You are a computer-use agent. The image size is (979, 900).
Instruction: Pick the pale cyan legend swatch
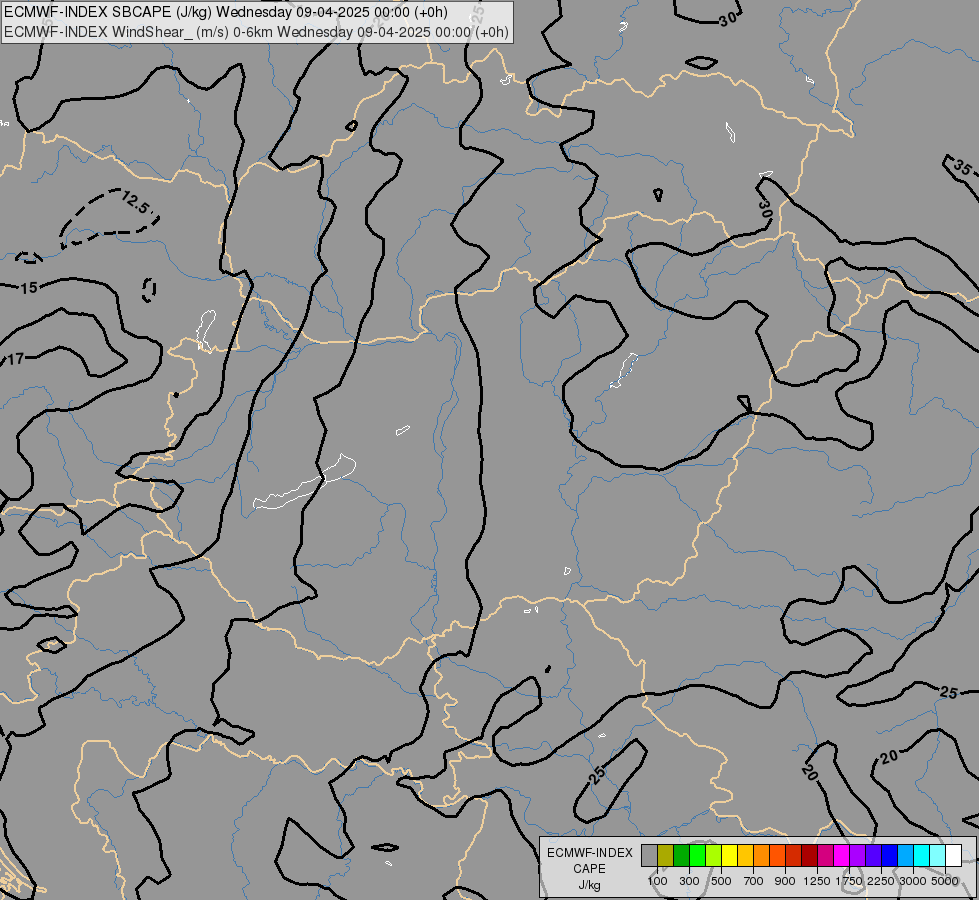(938, 855)
